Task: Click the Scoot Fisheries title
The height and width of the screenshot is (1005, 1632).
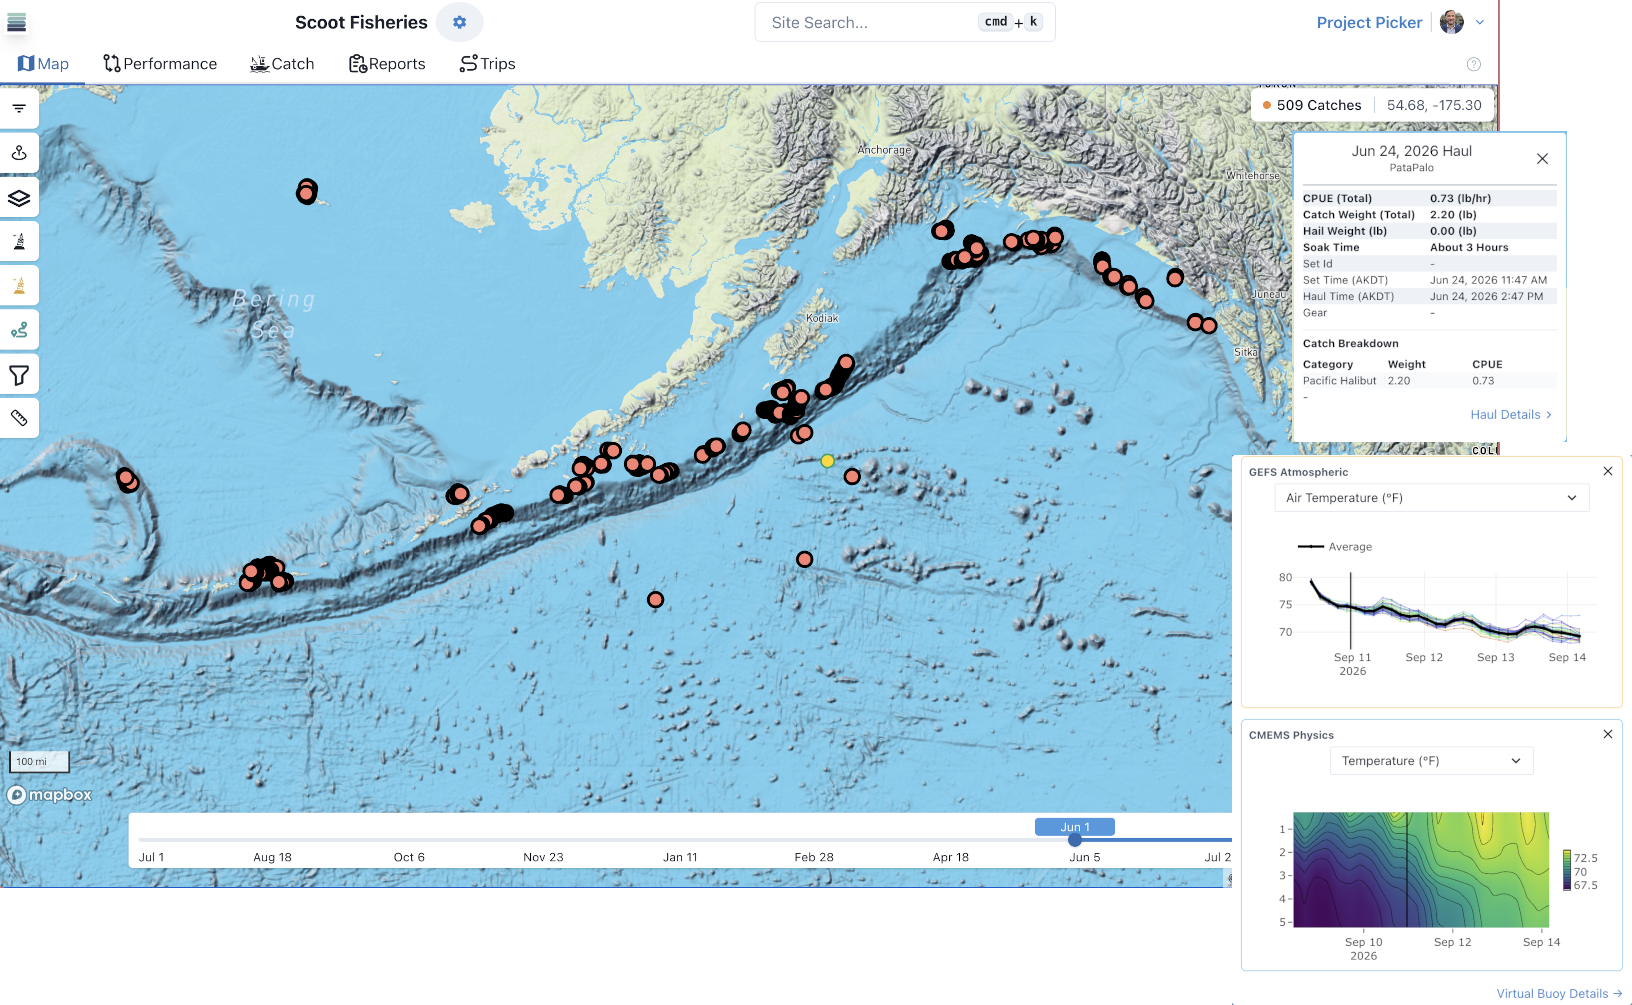Action: 361,22
